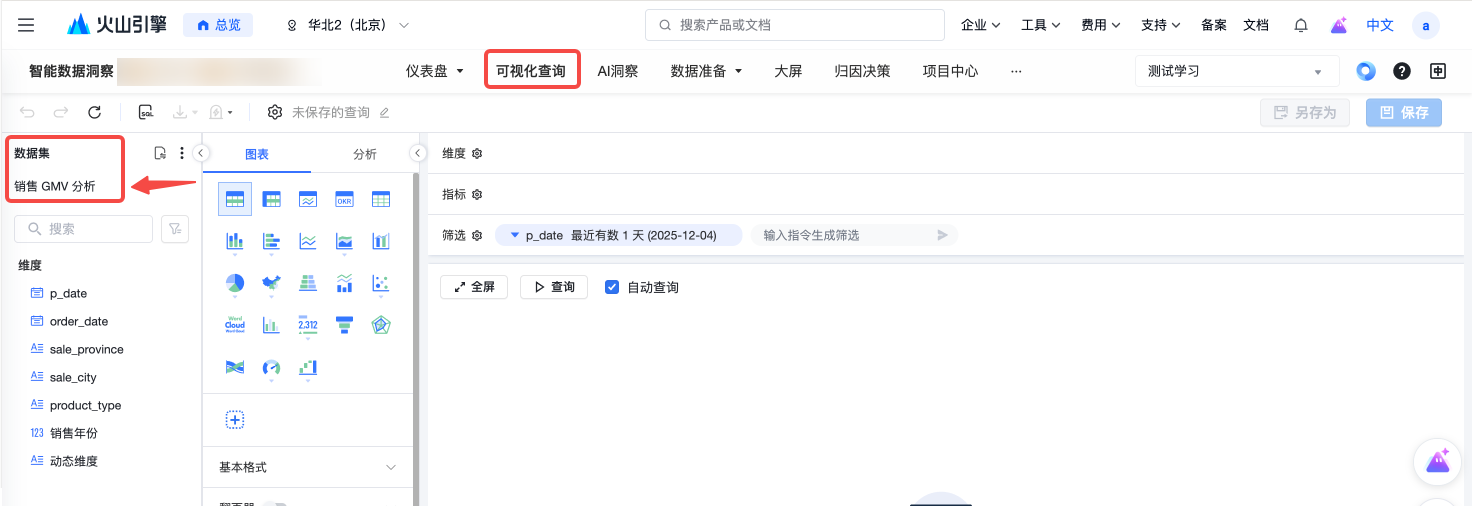The image size is (1472, 506).
Task: Open the 测试学习 project selector
Action: tap(1237, 71)
